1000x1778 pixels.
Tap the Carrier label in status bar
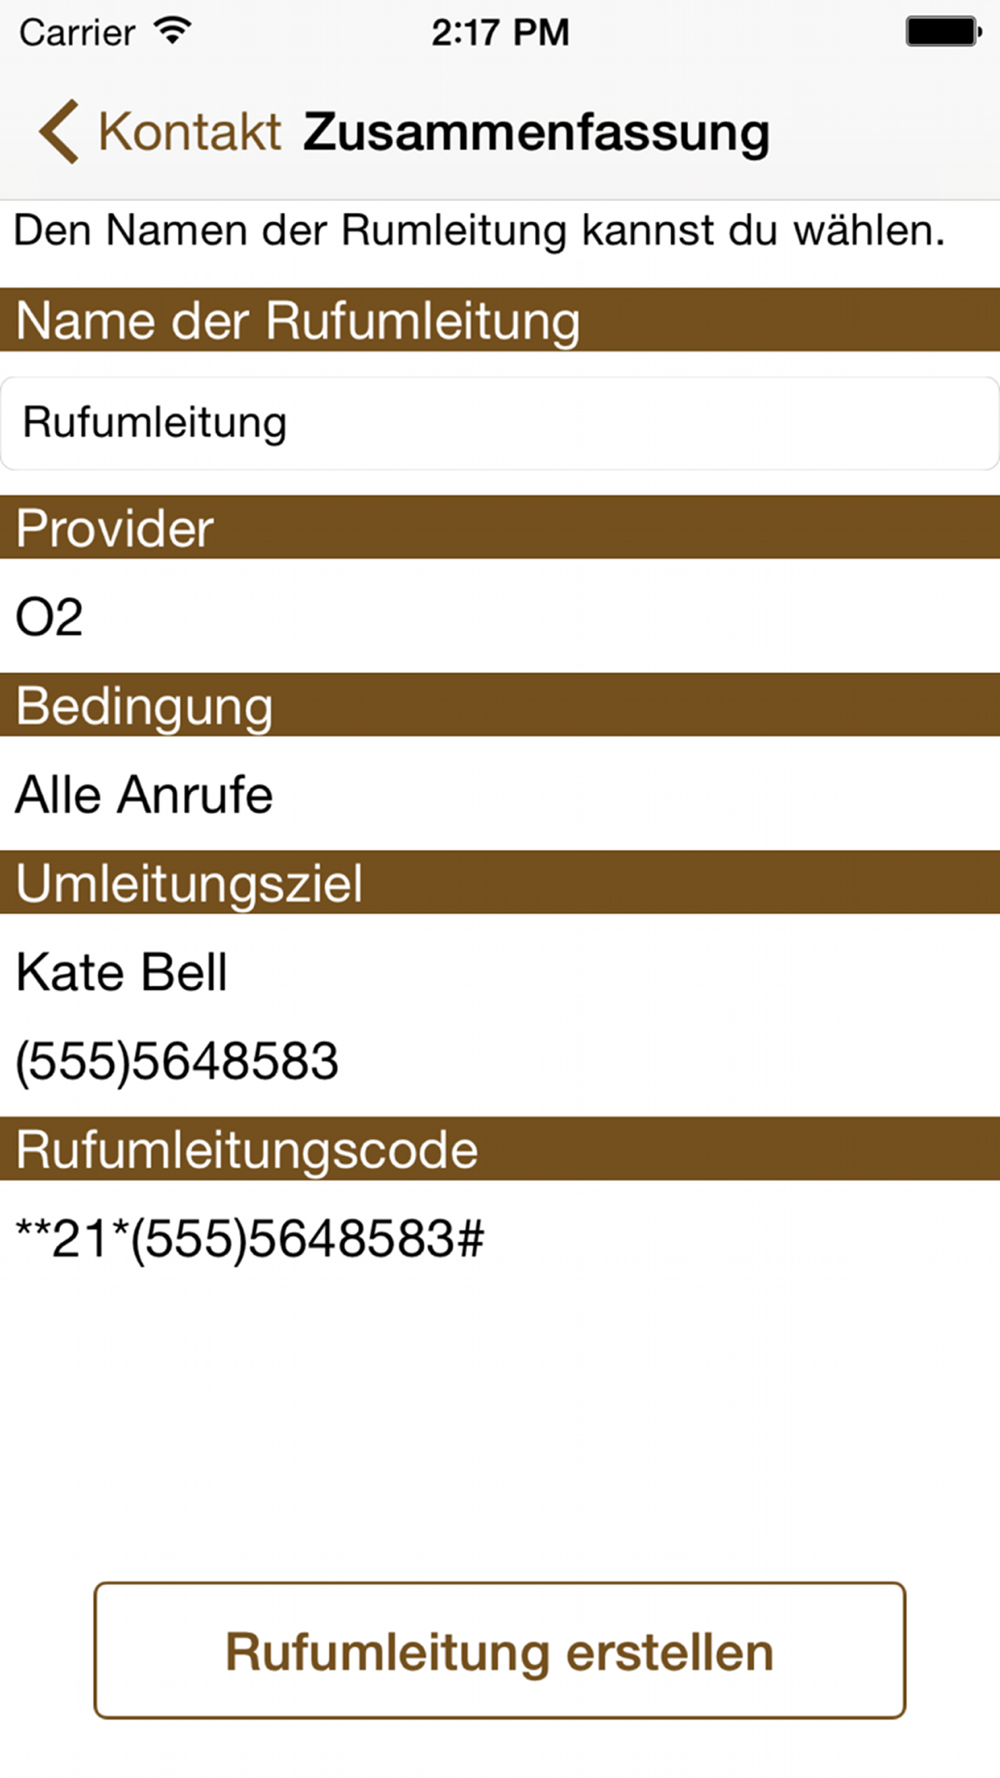tap(77, 33)
